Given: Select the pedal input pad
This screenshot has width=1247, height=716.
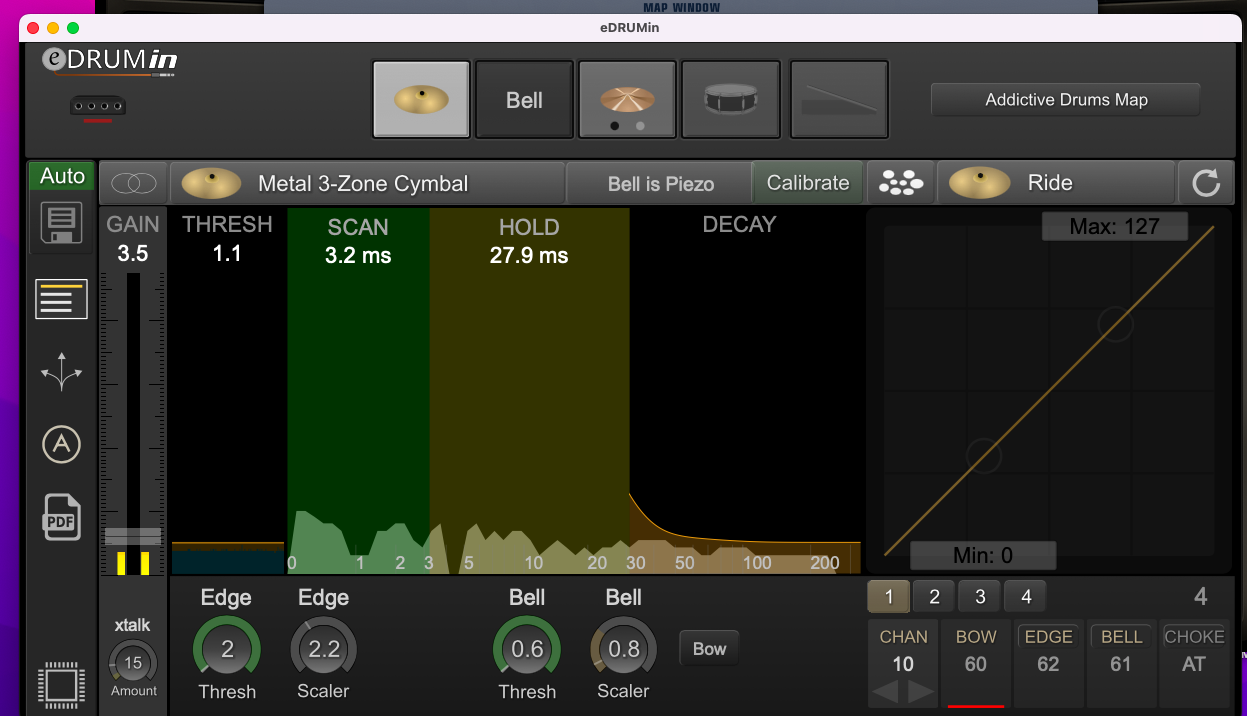Looking at the screenshot, I should point(839,100).
